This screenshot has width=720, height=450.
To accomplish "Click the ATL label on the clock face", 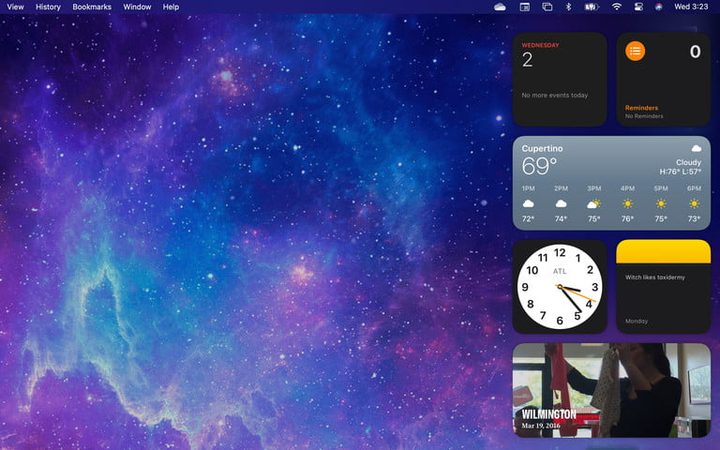I will point(560,271).
